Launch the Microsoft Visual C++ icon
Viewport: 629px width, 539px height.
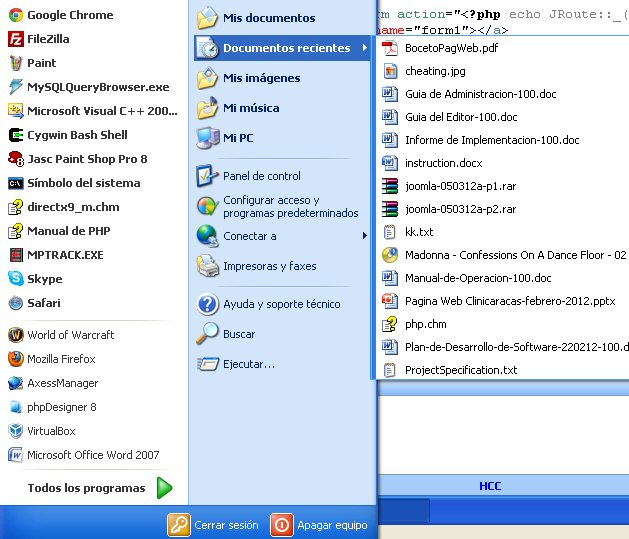click(x=16, y=111)
